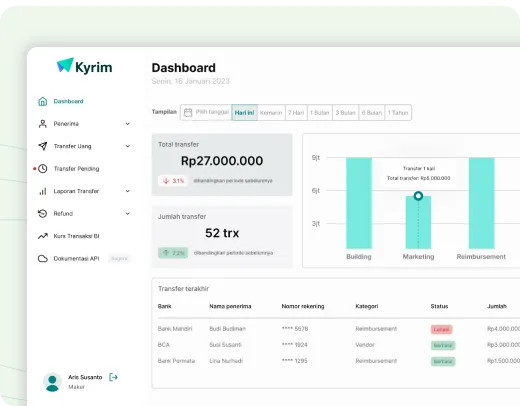Screen dimensions: 520x406
Task: Click the Rp27.000.000 total amount
Action: (x=222, y=161)
